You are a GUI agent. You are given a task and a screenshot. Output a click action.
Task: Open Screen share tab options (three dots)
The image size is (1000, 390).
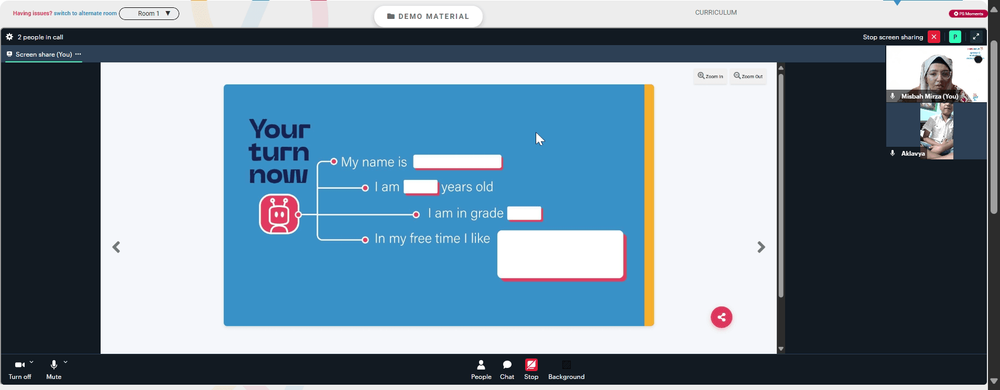[x=78, y=54]
